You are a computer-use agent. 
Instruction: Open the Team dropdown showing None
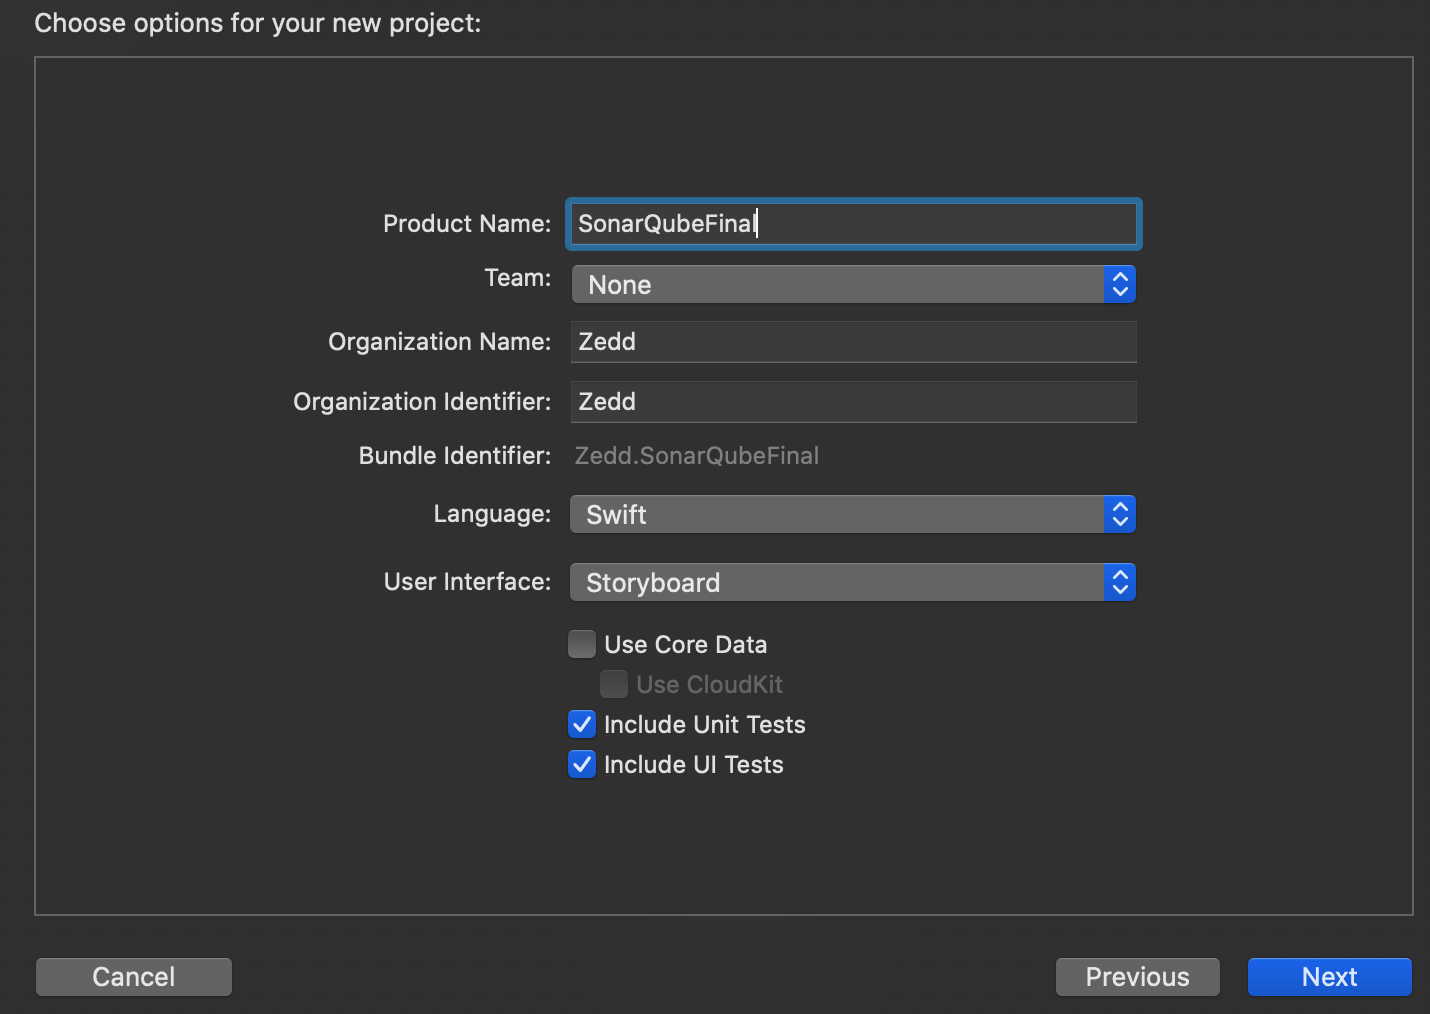[840, 285]
